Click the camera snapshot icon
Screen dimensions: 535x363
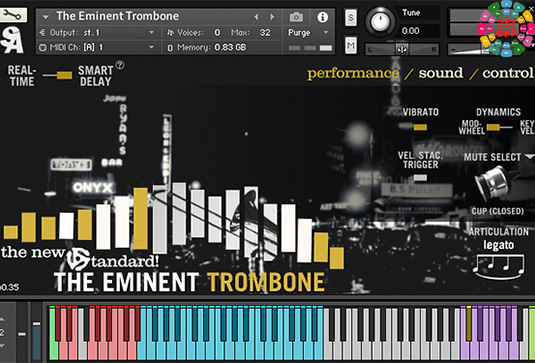296,17
